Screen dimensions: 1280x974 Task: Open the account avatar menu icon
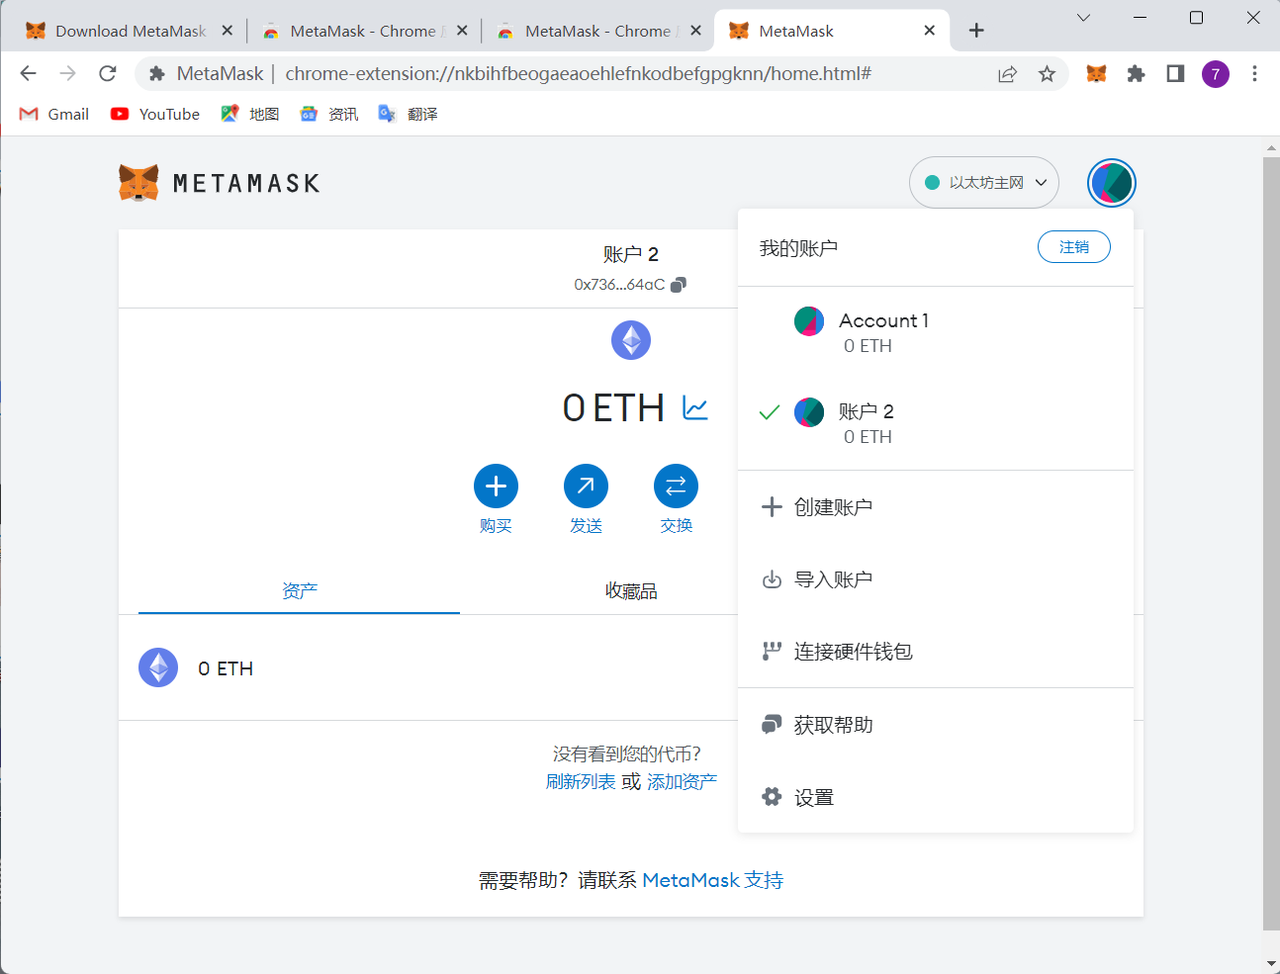1111,183
